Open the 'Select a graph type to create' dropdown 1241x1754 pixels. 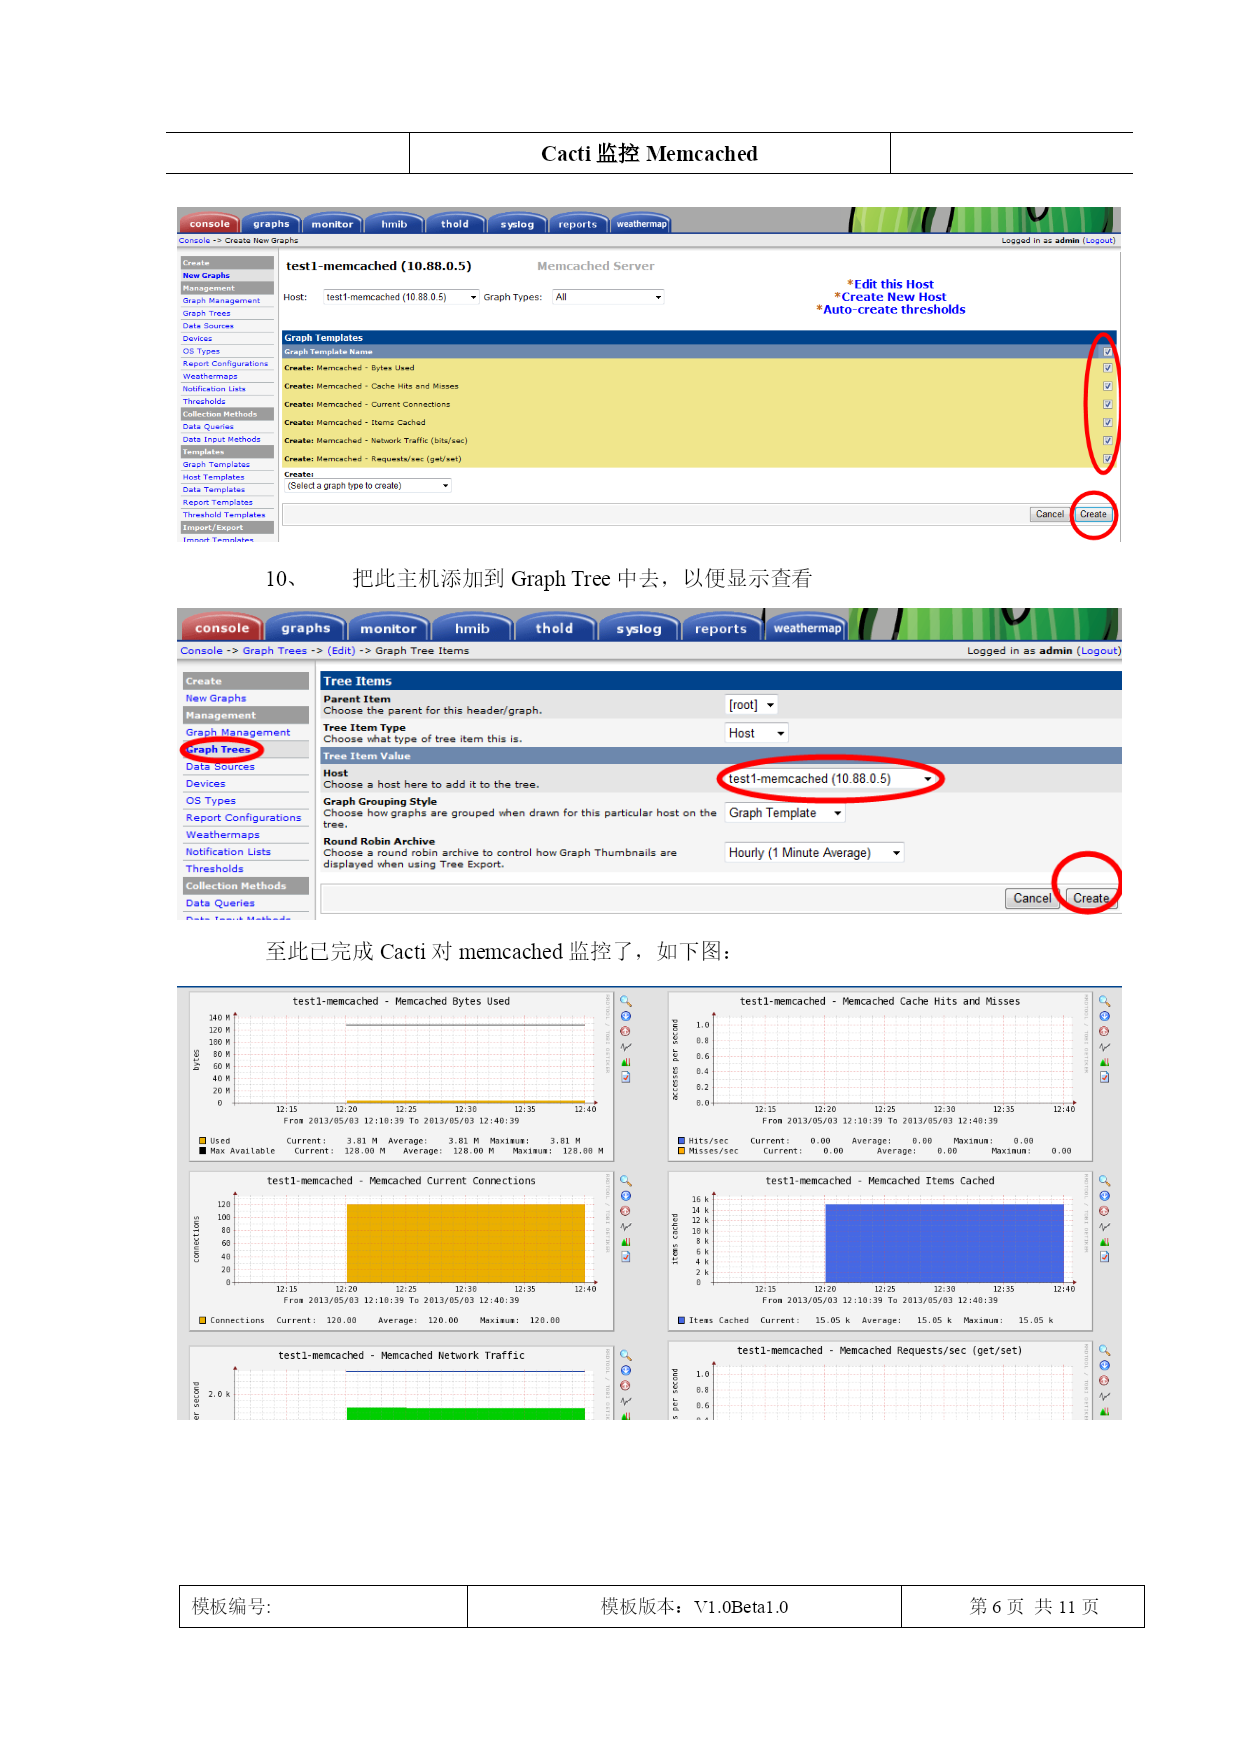point(368,486)
